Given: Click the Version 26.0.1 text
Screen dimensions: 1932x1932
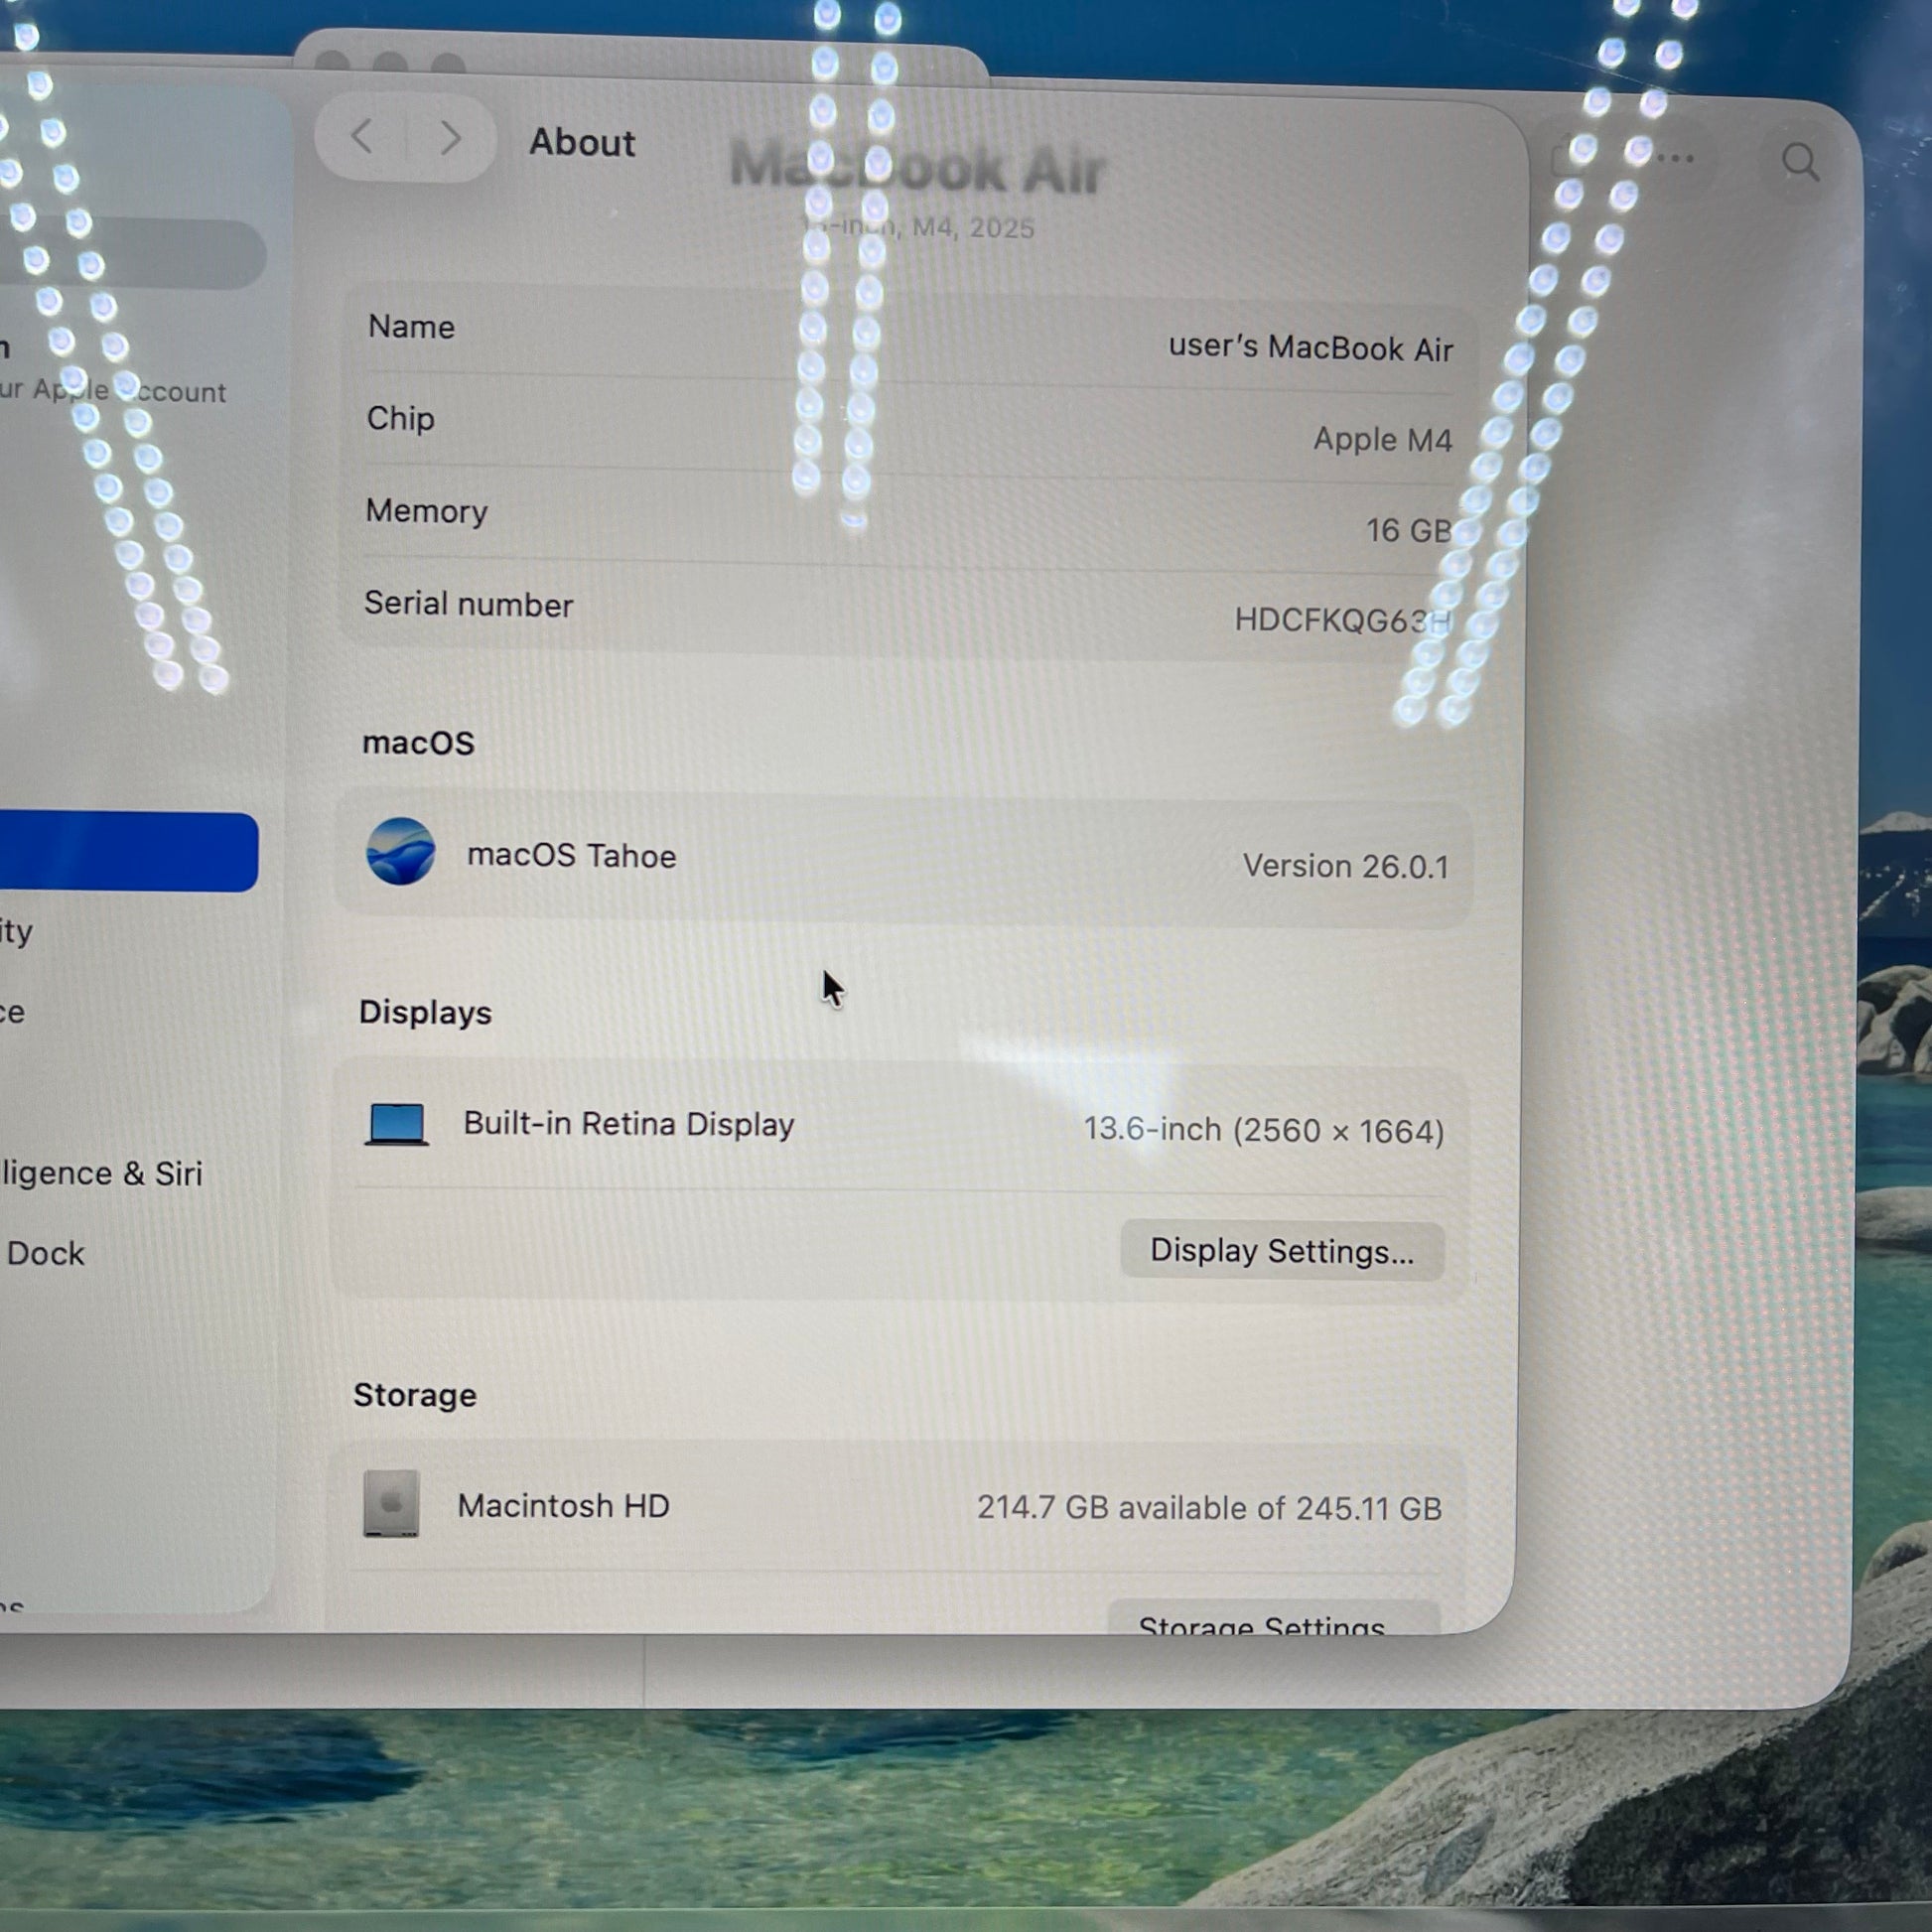Looking at the screenshot, I should pyautogui.click(x=1345, y=866).
